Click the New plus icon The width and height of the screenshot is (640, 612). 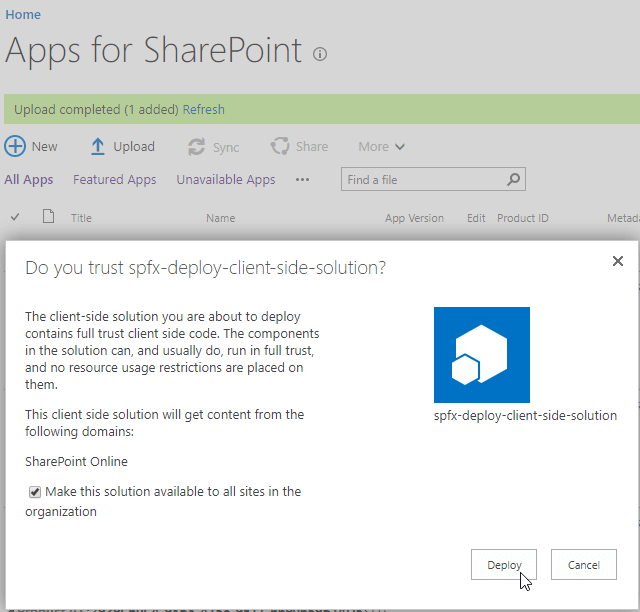pos(16,147)
